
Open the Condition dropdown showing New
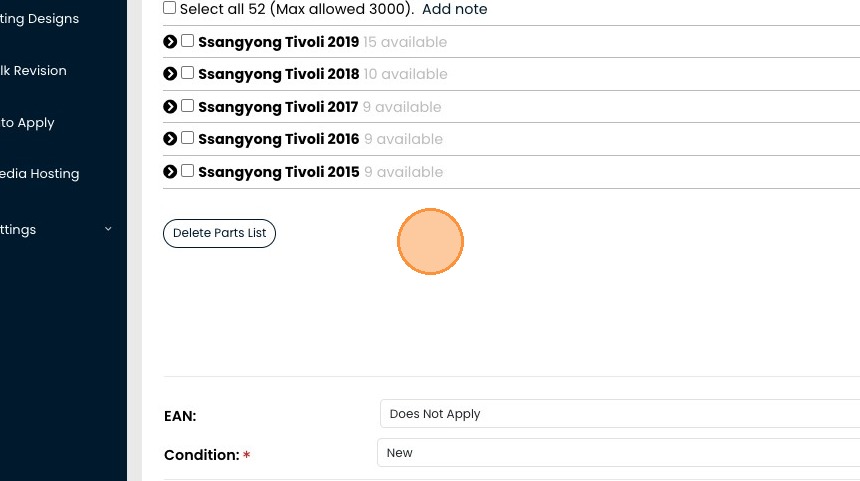(618, 453)
